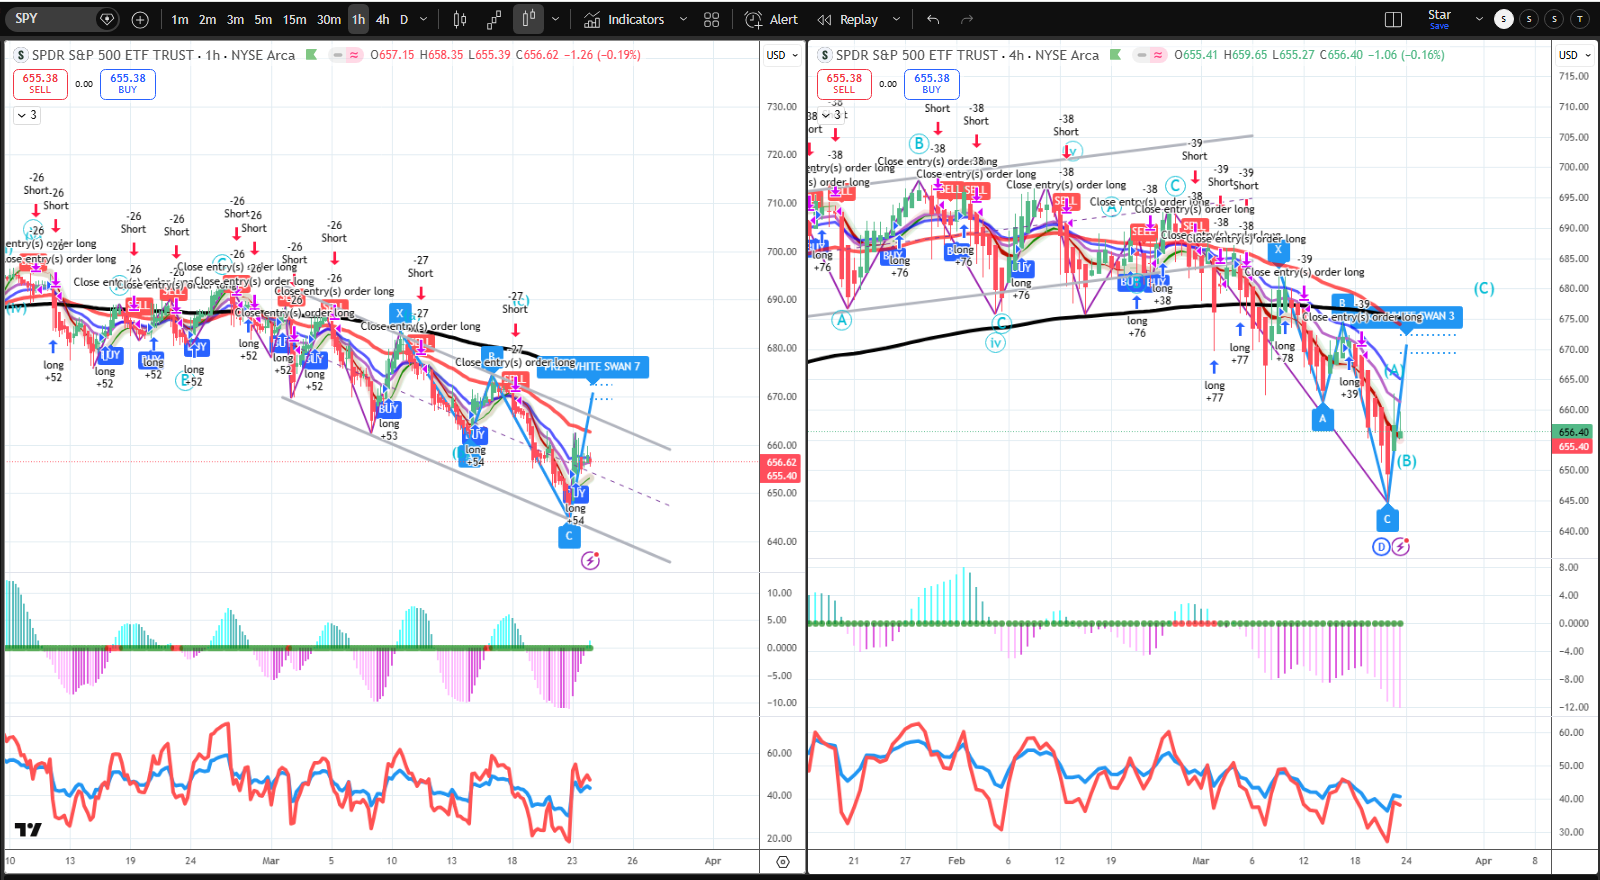
Task: Click the circled B label on 4h chart
Action: tap(919, 143)
